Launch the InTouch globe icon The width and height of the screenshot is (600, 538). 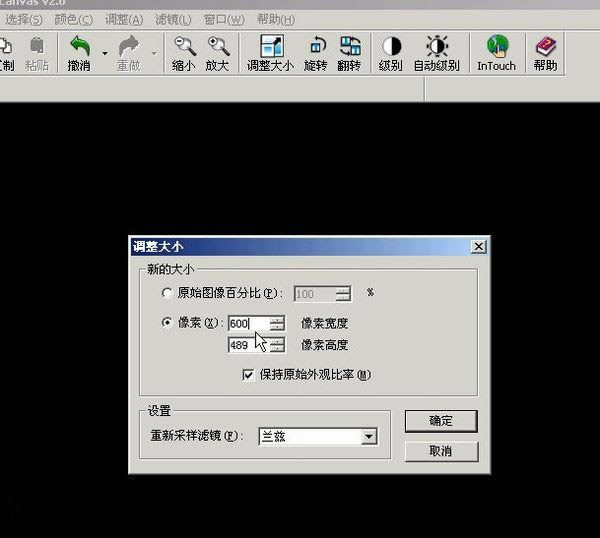496,46
